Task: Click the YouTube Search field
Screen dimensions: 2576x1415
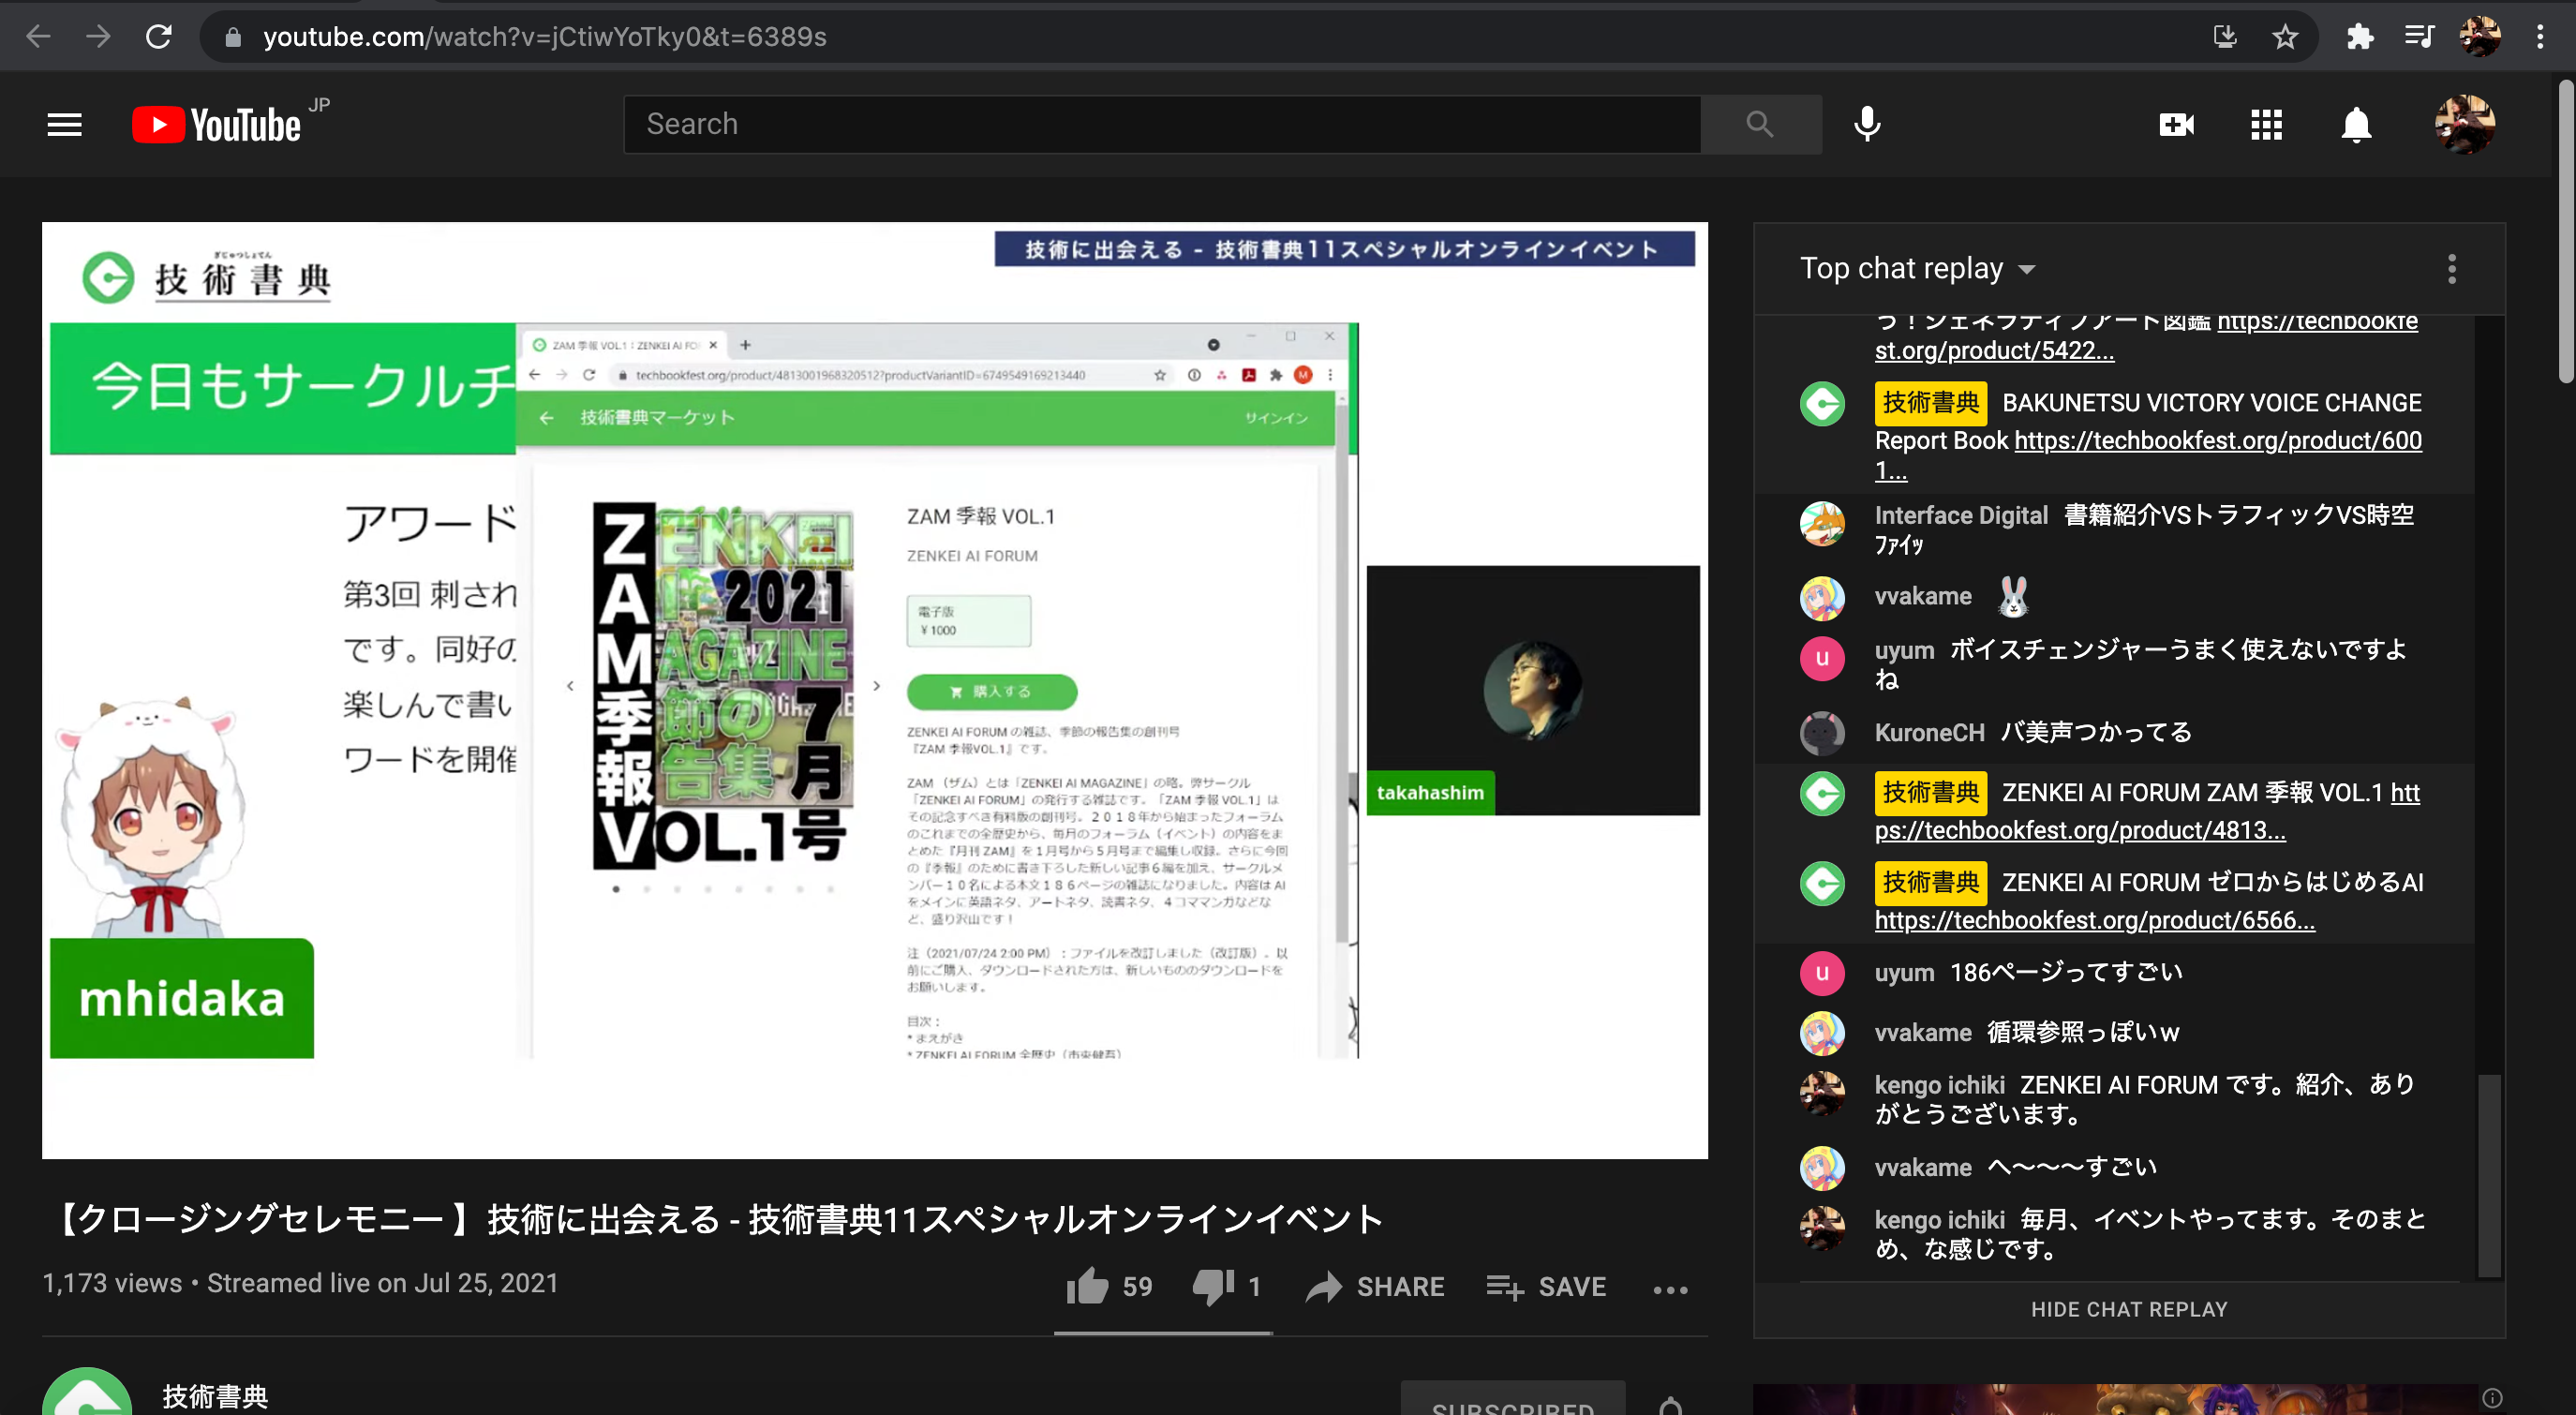Action: pyautogui.click(x=1162, y=124)
